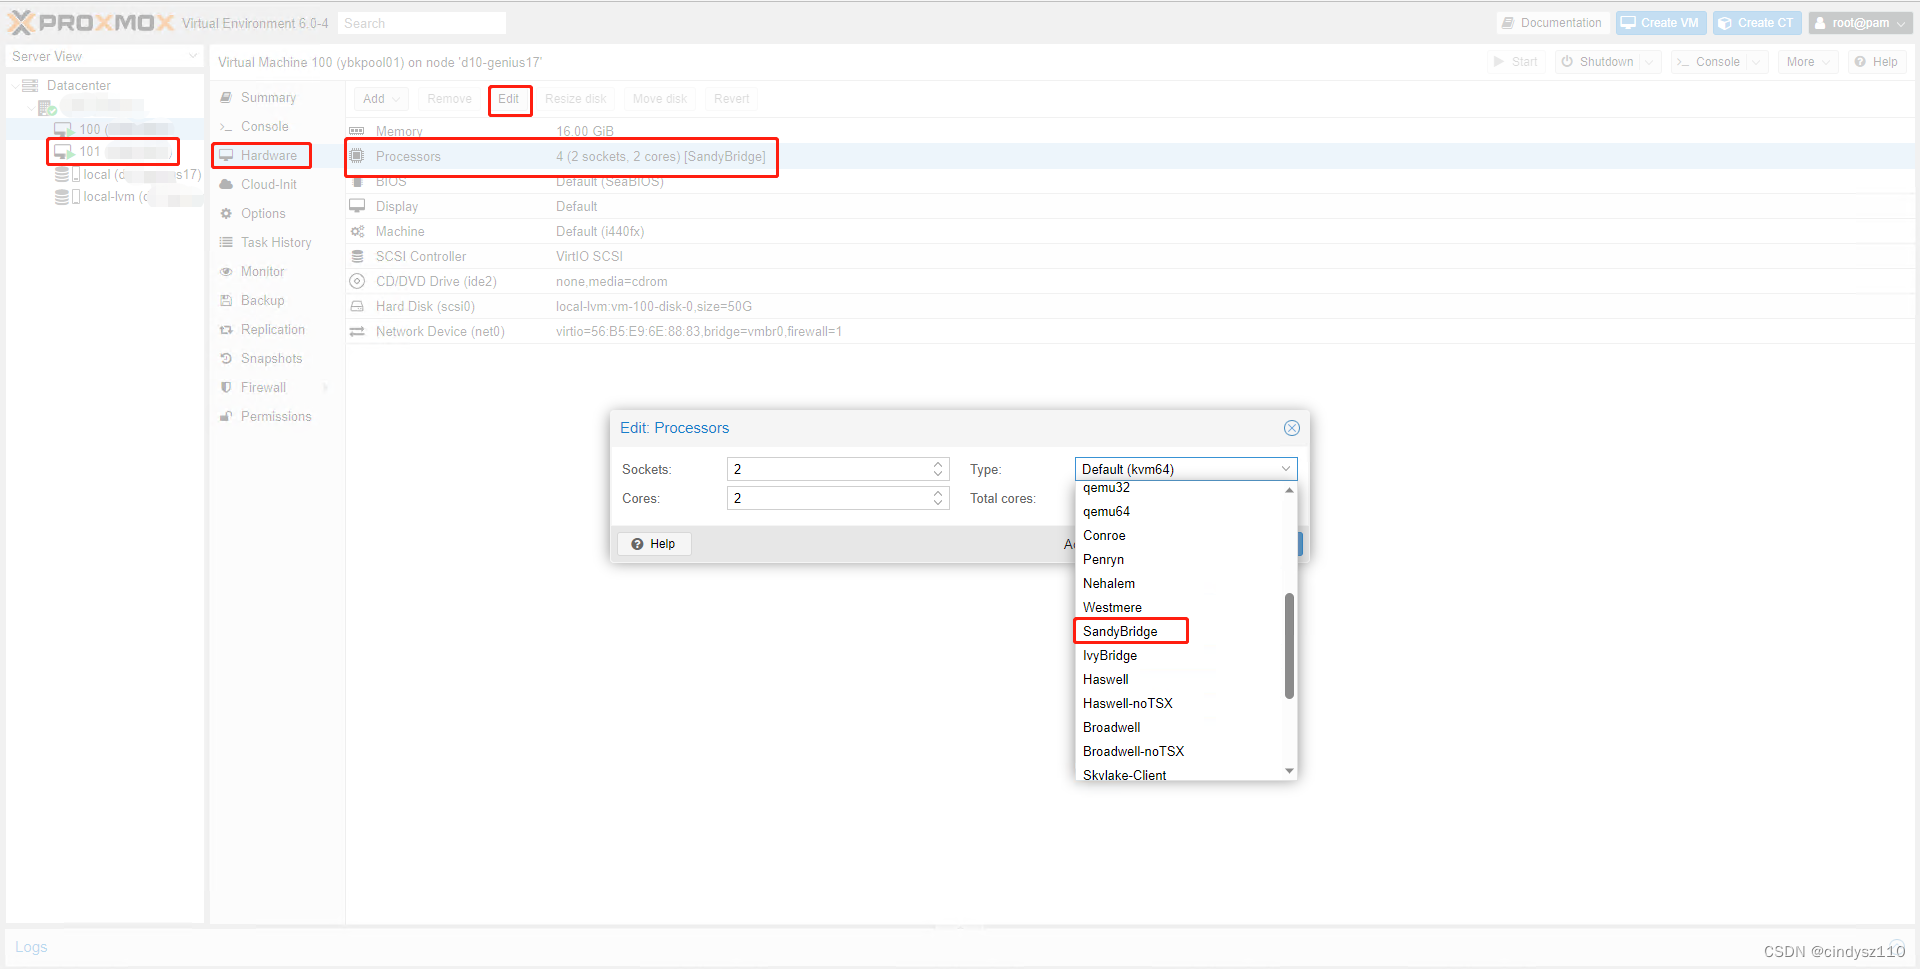This screenshot has height=969, width=1920.
Task: Click the Move disk button
Action: click(x=659, y=98)
